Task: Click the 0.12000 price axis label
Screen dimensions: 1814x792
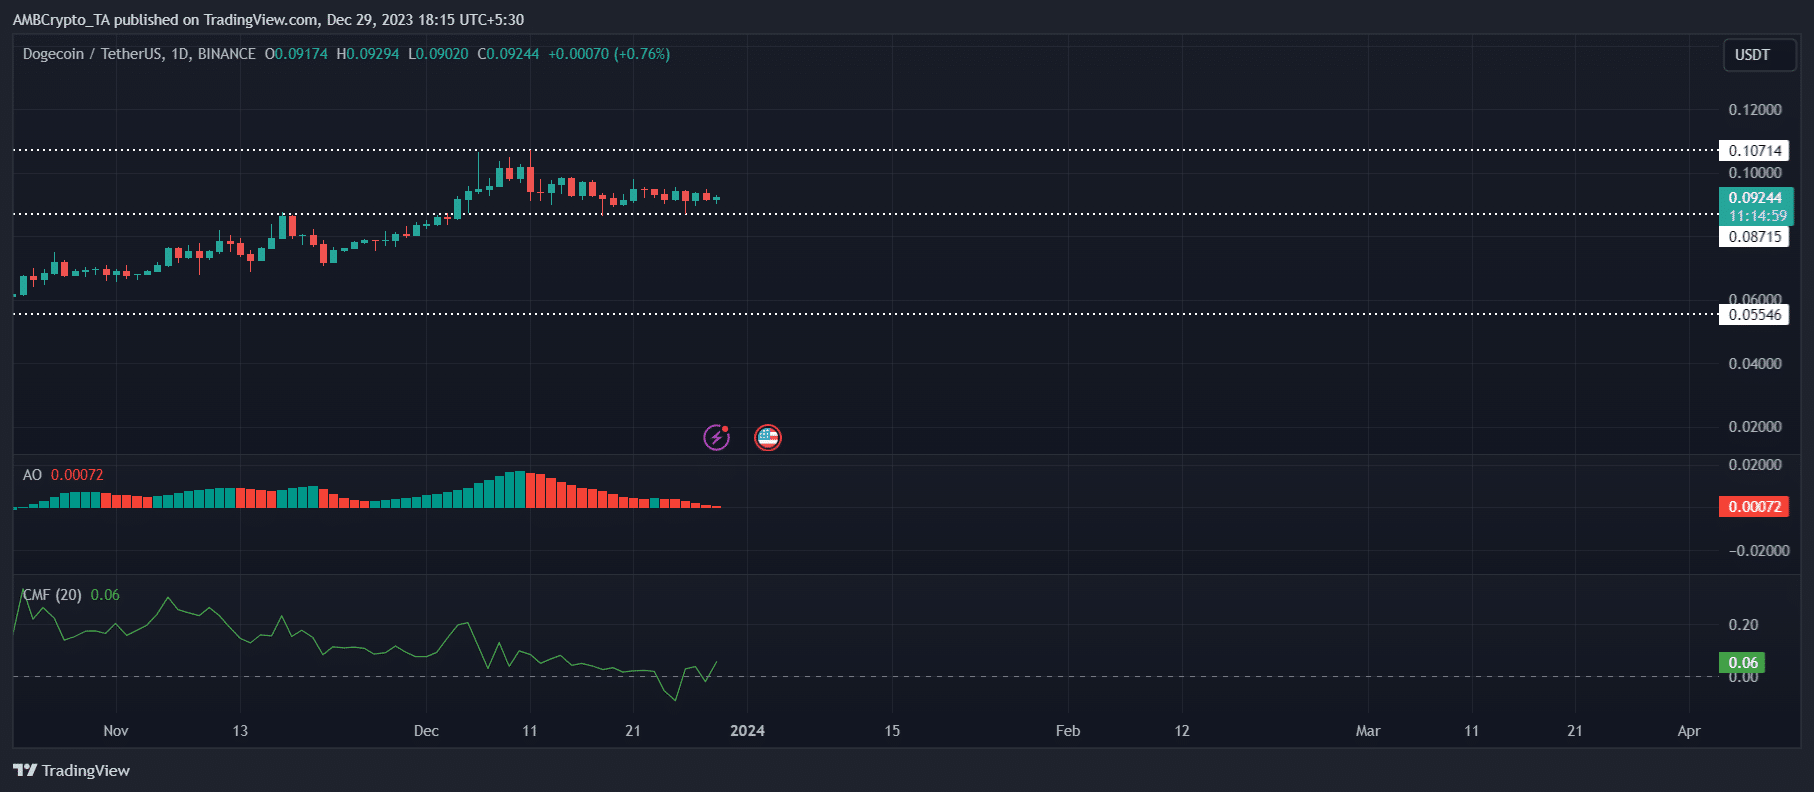Action: click(1755, 110)
